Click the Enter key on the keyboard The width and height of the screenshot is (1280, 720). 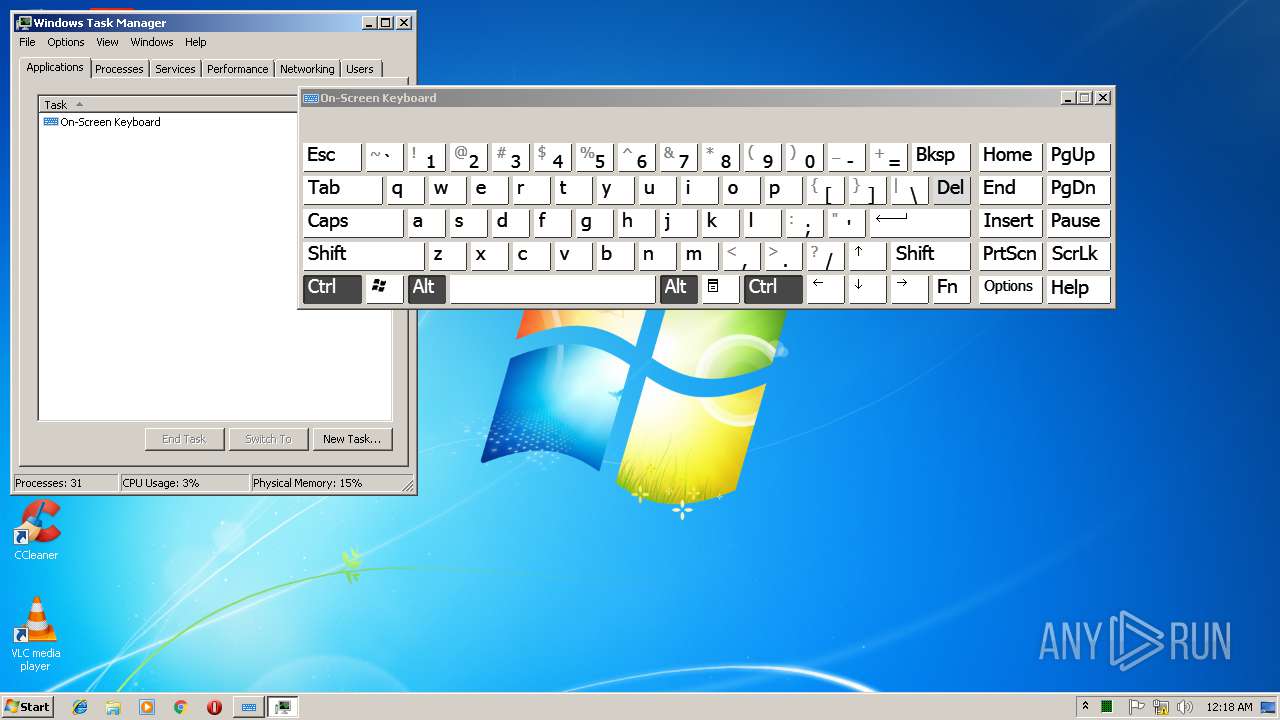tap(920, 222)
